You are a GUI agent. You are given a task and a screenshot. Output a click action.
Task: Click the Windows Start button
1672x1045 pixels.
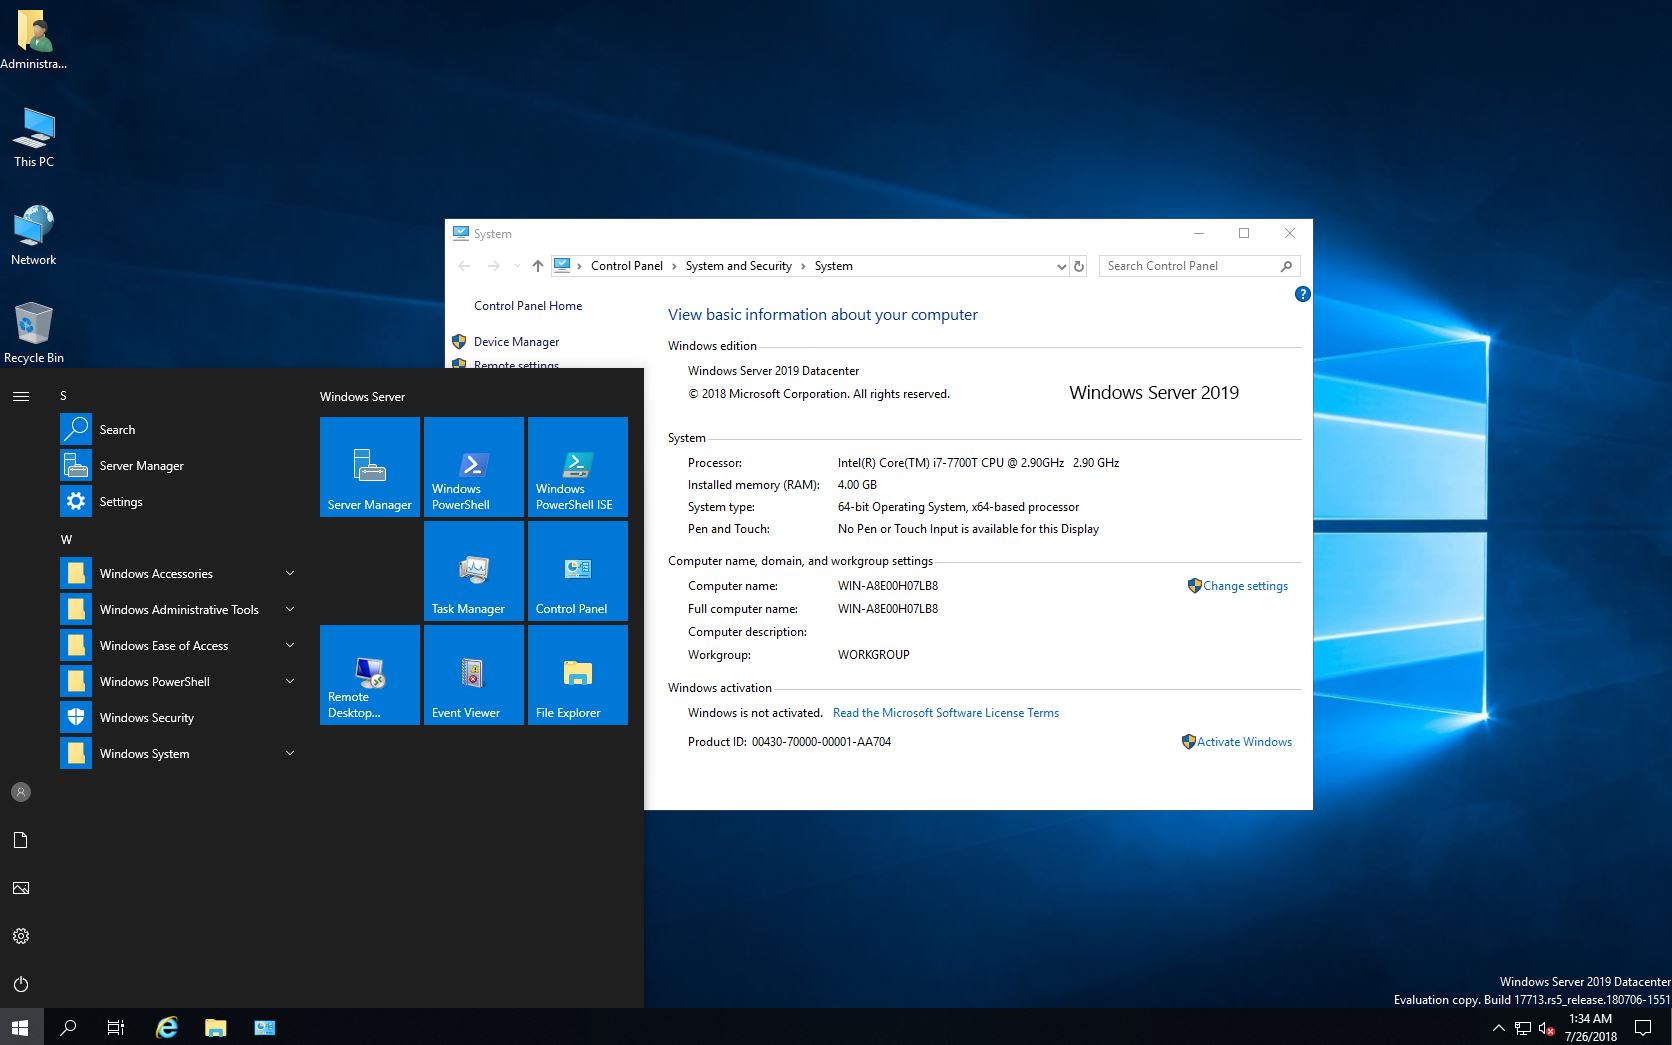click(21, 1027)
